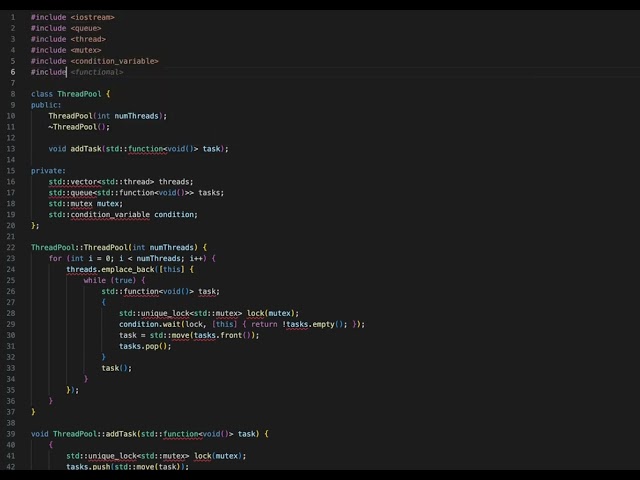640x480 pixels.
Task: Click 'class ThreadPool {' declaration
Action: pyautogui.click(x=71, y=94)
